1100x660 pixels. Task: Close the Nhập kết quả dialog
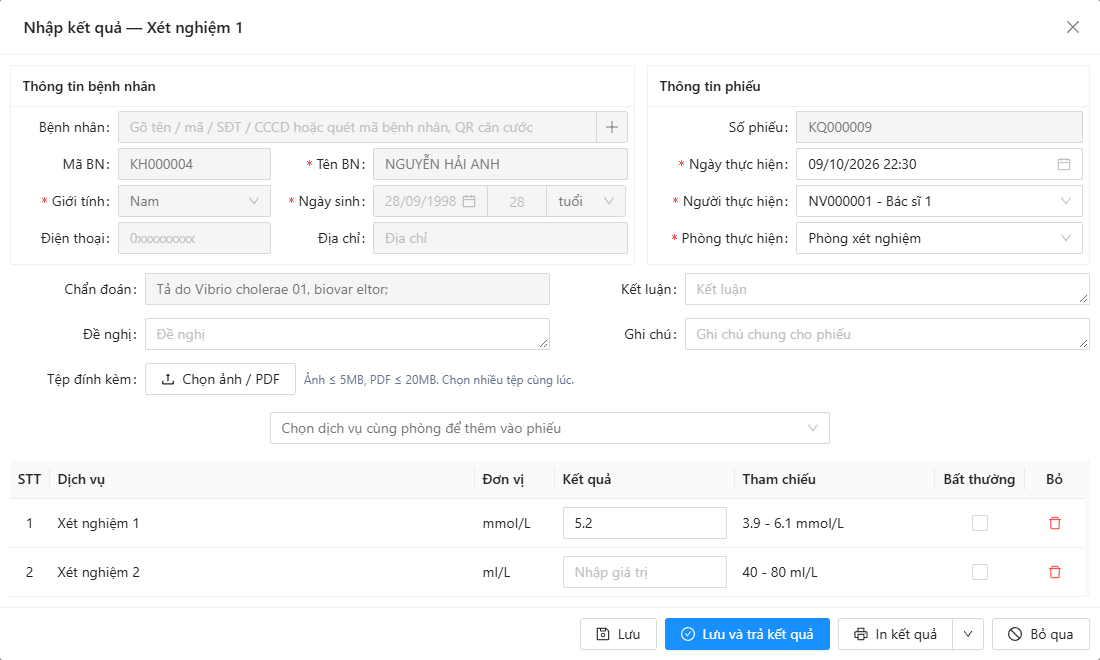click(x=1073, y=27)
